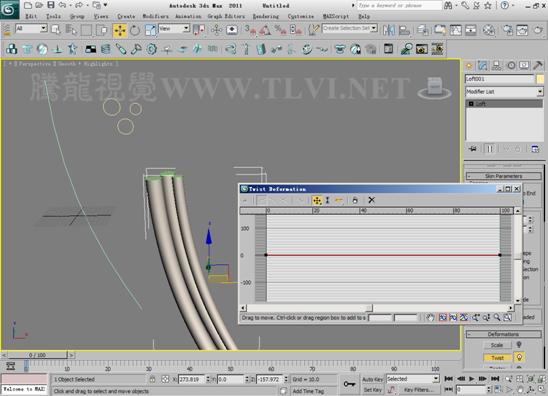Click the Key Filters button
Image resolution: width=548 pixels, height=396 pixels.
point(418,389)
